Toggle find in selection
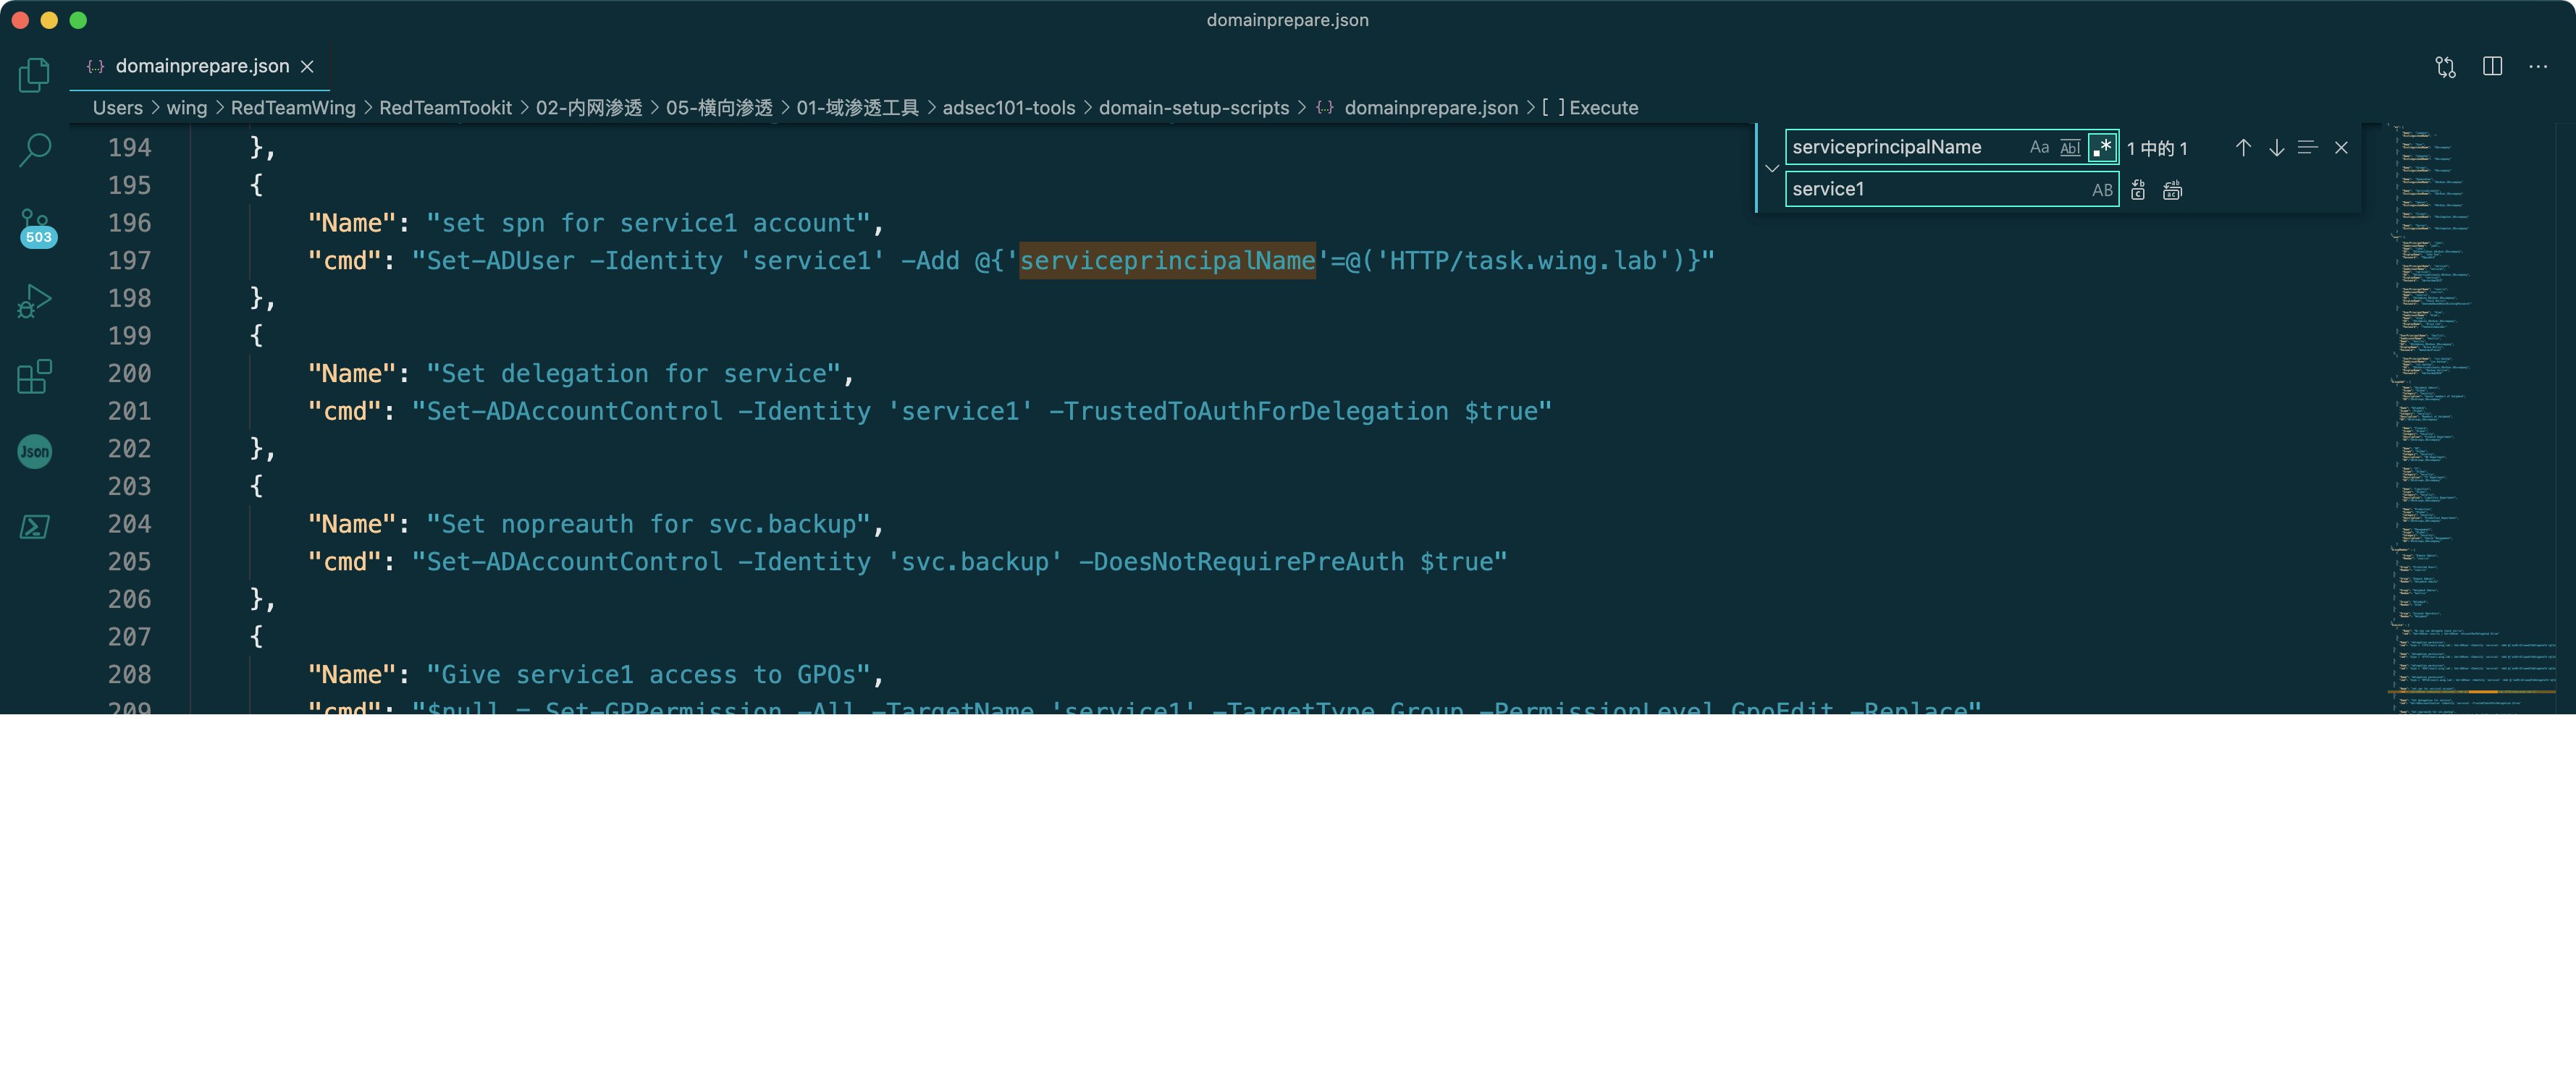The image size is (2576, 1087). tap(2308, 147)
